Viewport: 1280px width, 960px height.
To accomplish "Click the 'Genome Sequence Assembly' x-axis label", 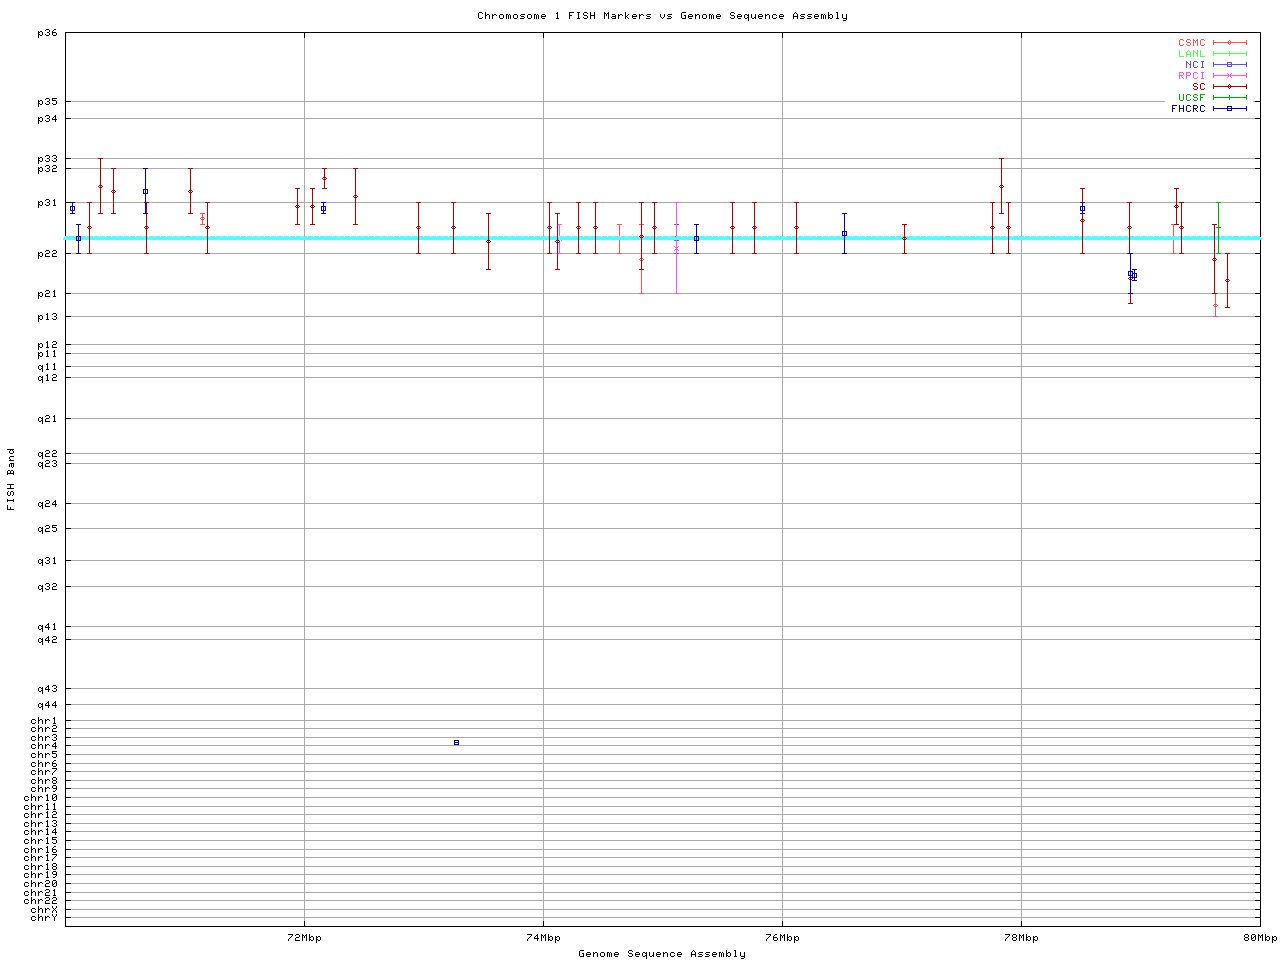I will [662, 954].
